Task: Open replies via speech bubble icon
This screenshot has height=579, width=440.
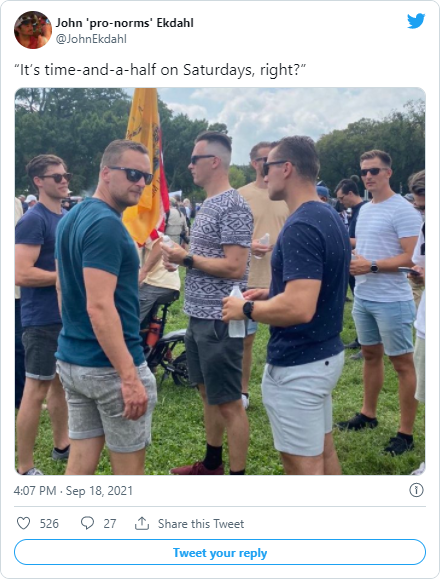Action: 87,523
